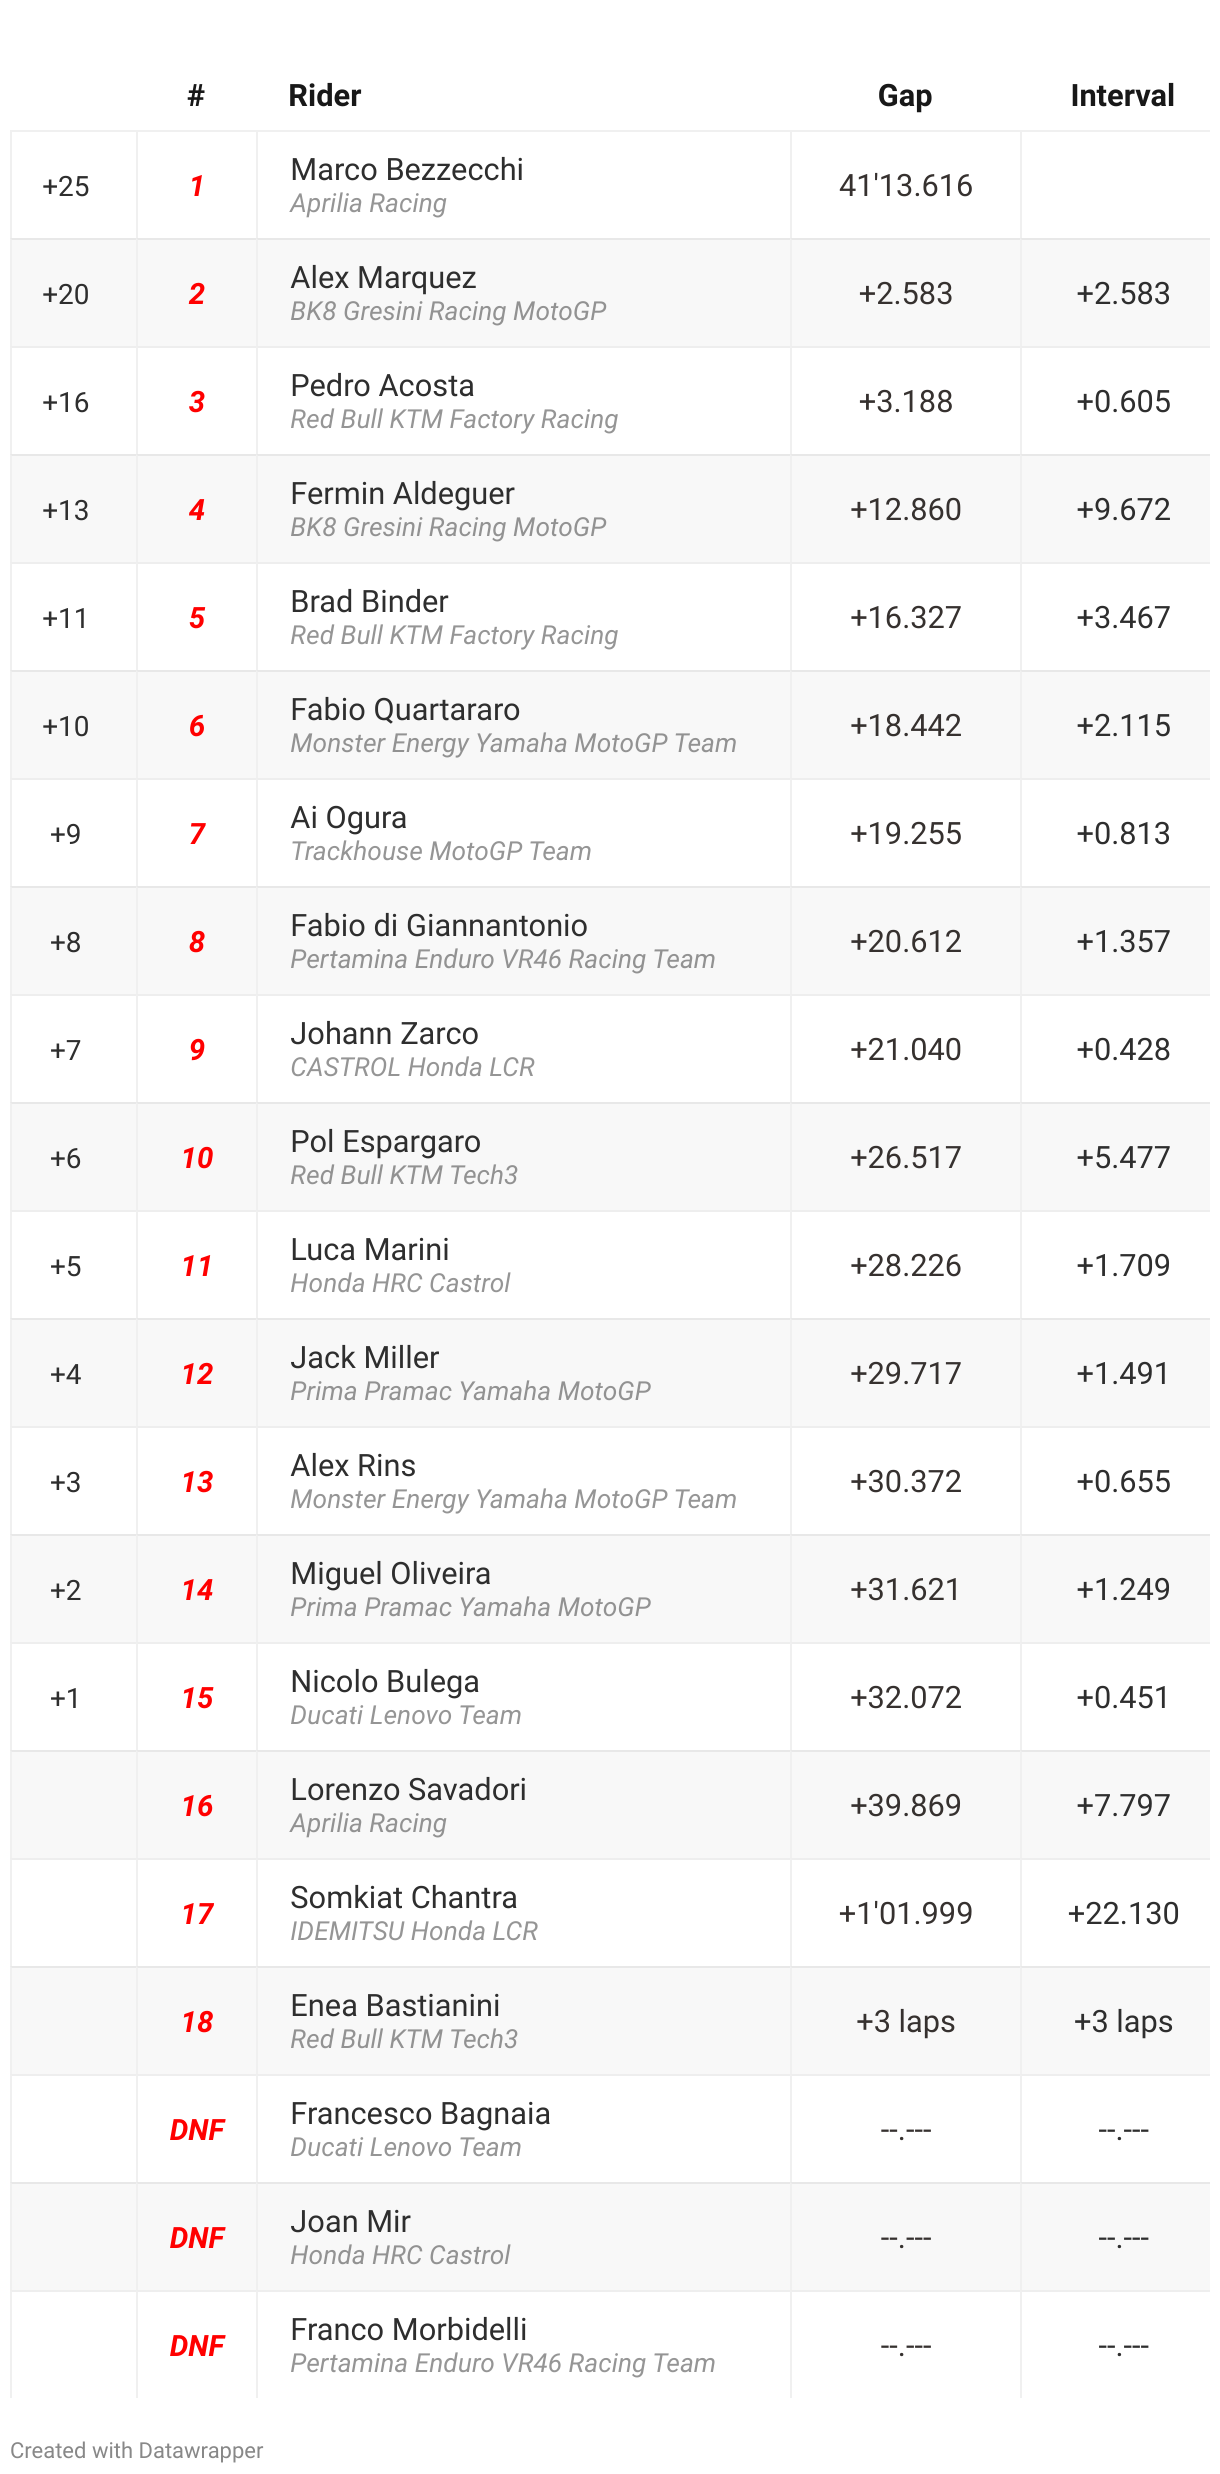The width and height of the screenshot is (1220, 2474).
Task: Select the Marco Bezzecchi rider name
Action: [x=407, y=169]
